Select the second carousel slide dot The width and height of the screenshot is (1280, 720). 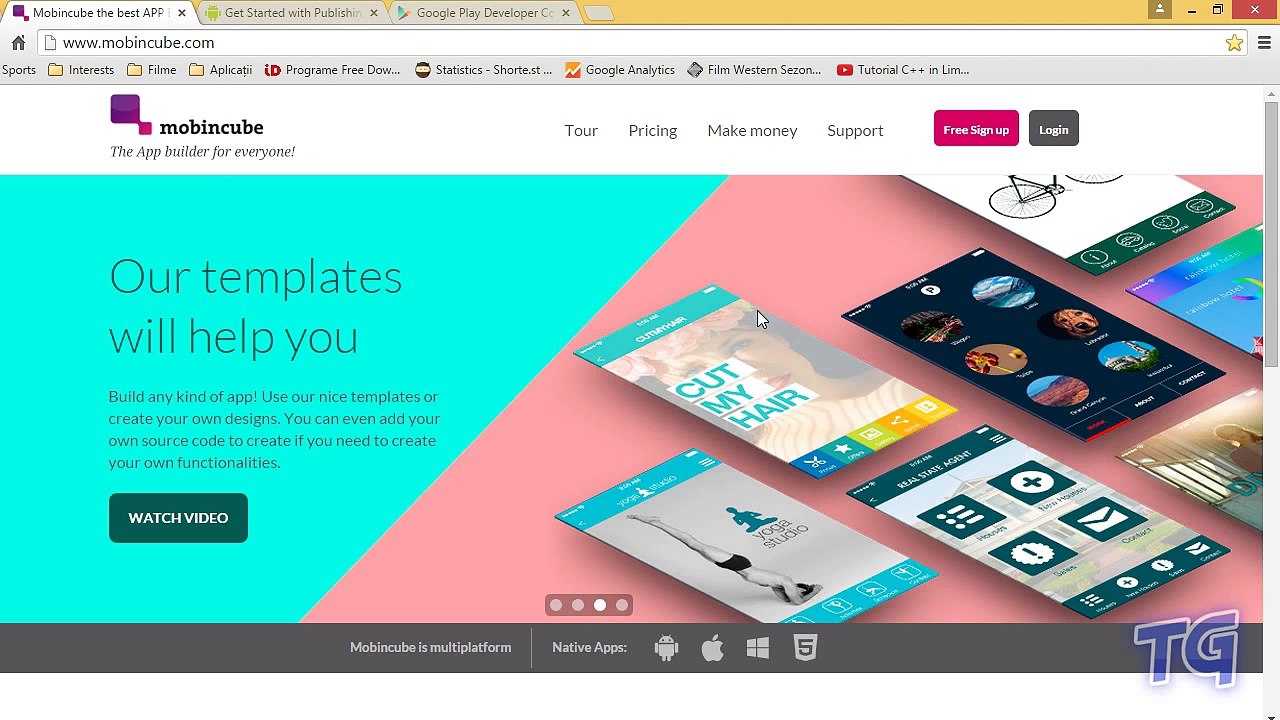tap(578, 605)
